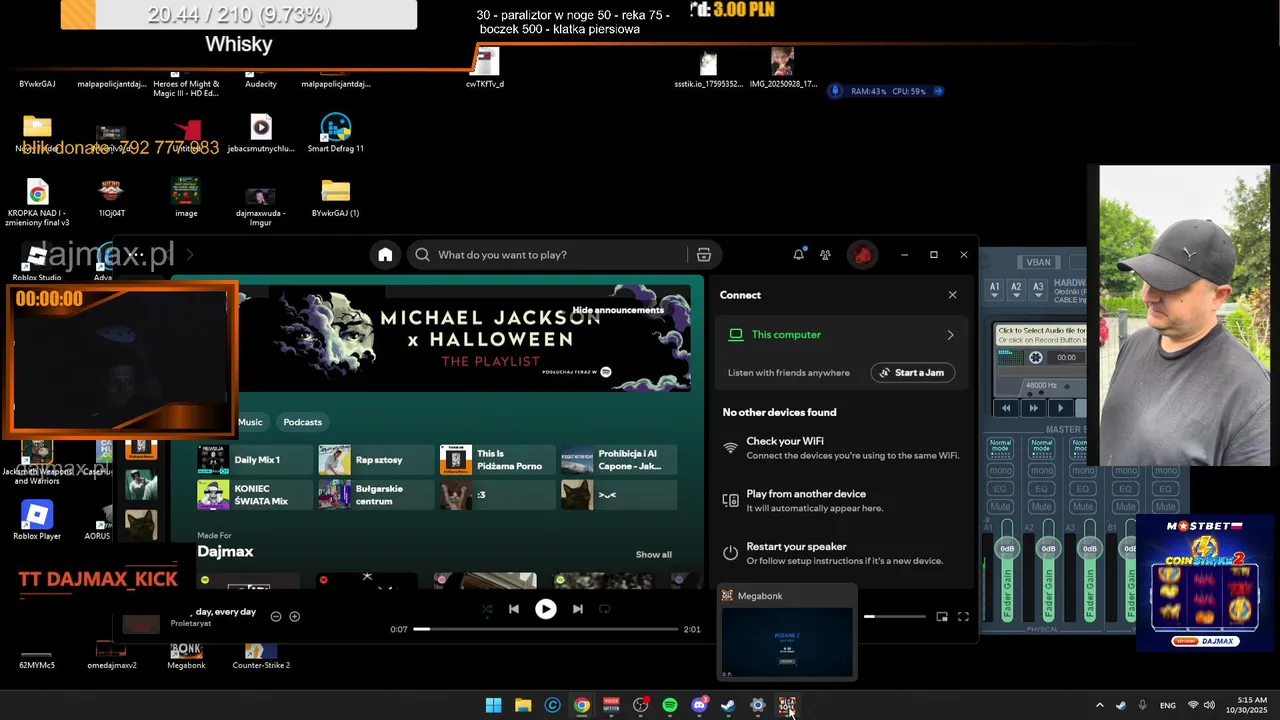Show all Made For Dajmax items

tap(654, 555)
